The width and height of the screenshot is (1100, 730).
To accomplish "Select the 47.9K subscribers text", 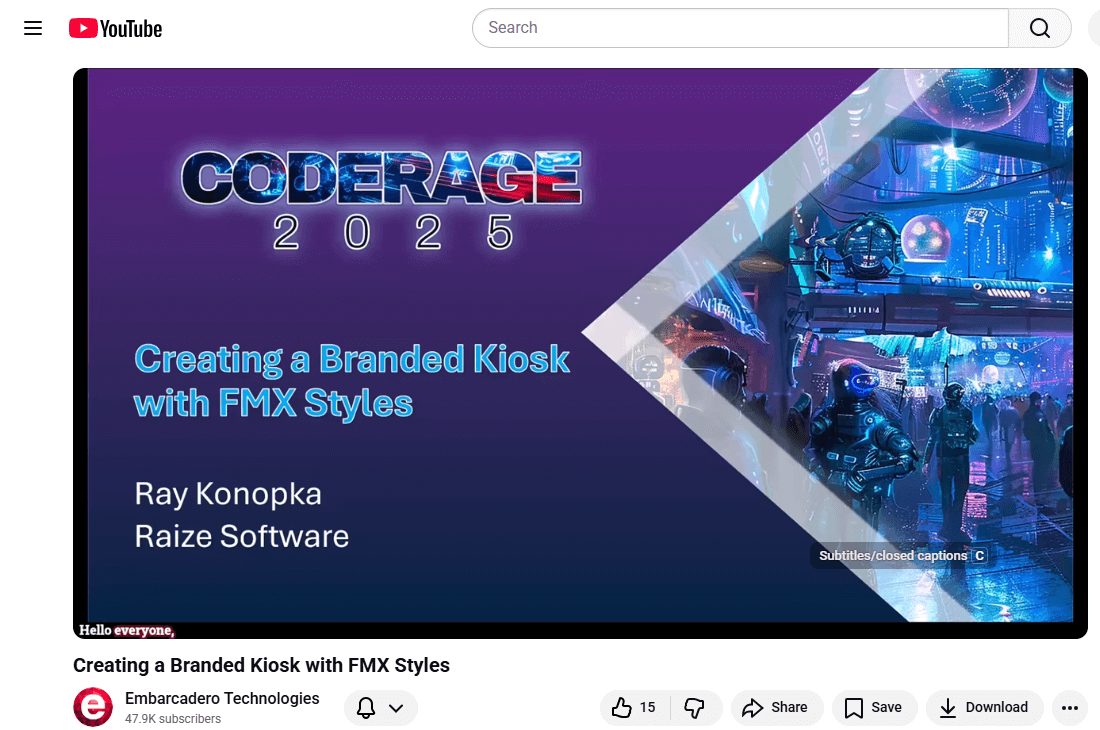I will (173, 719).
